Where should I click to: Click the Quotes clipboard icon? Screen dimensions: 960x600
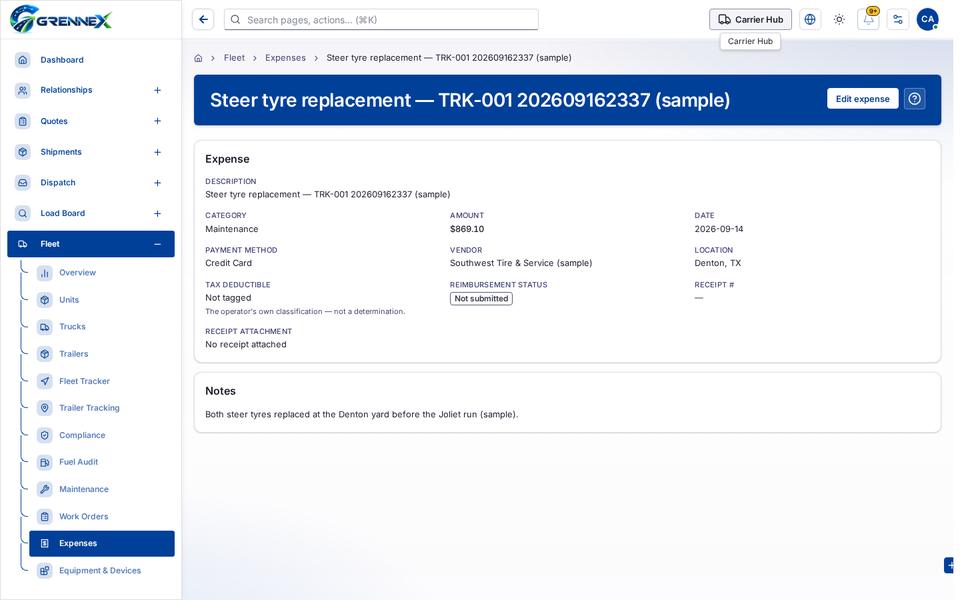point(23,121)
